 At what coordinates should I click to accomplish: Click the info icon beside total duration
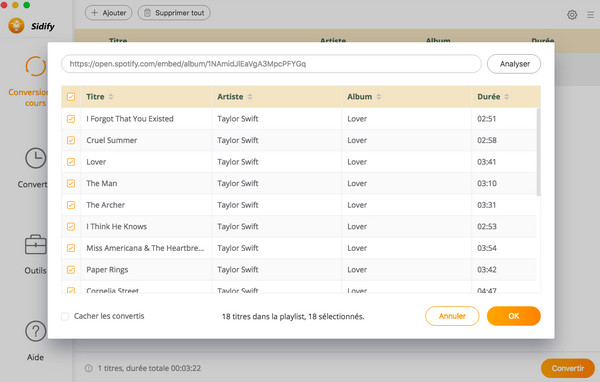88,368
